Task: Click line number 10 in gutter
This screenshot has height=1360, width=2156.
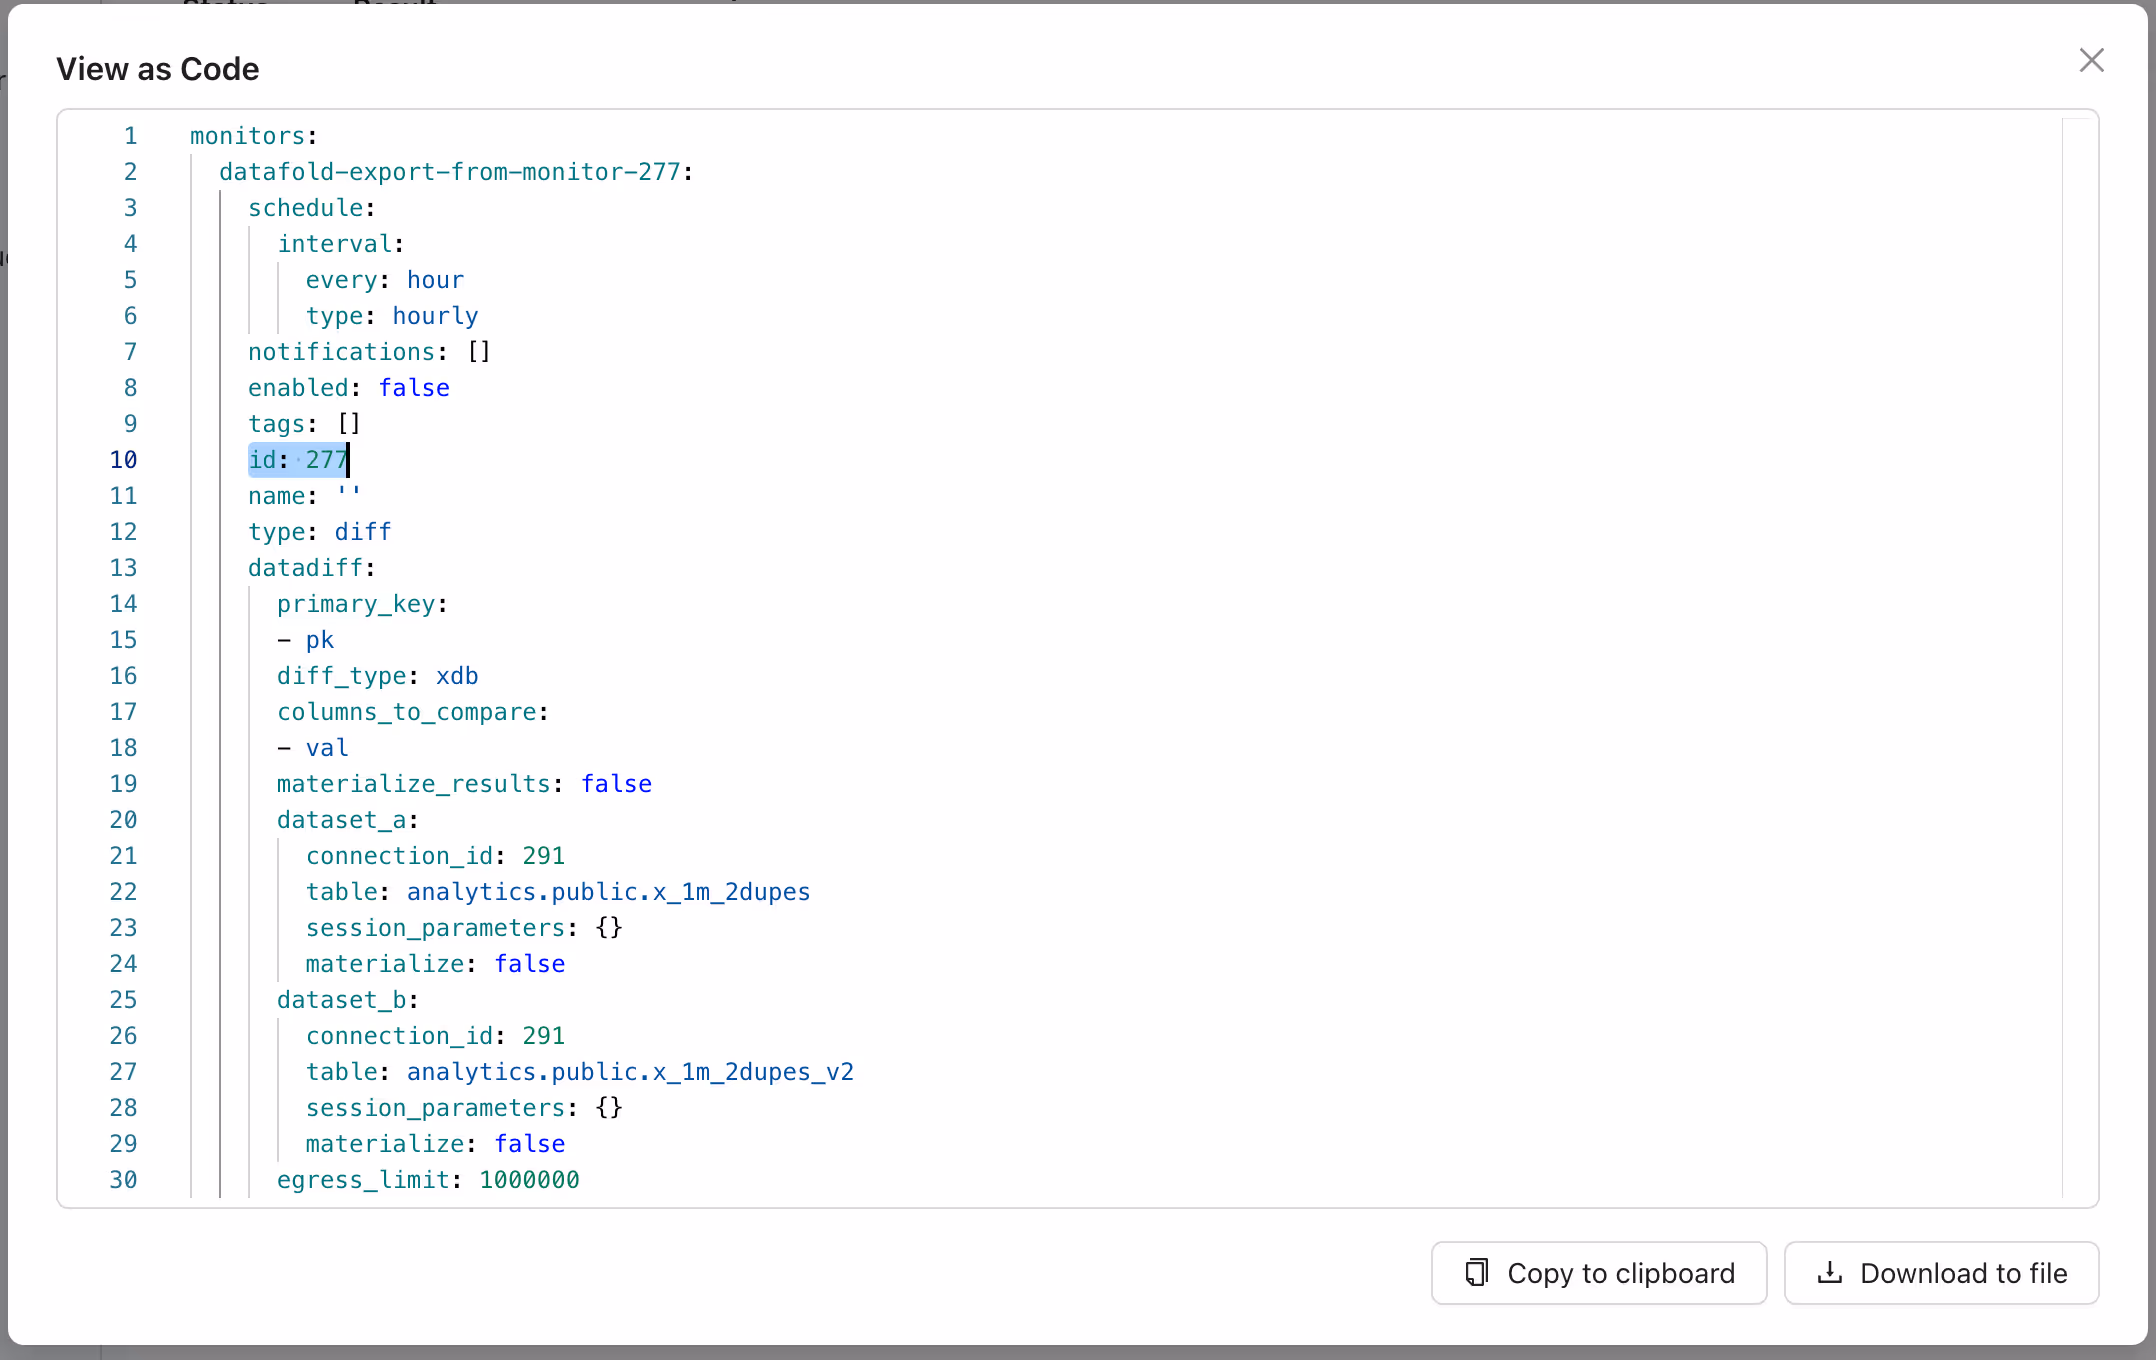Action: coord(123,460)
